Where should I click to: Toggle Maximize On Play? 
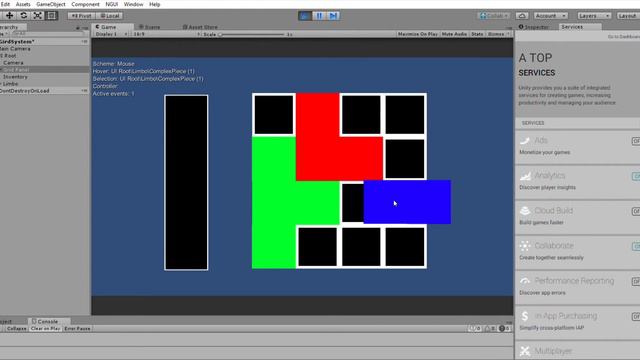418,34
